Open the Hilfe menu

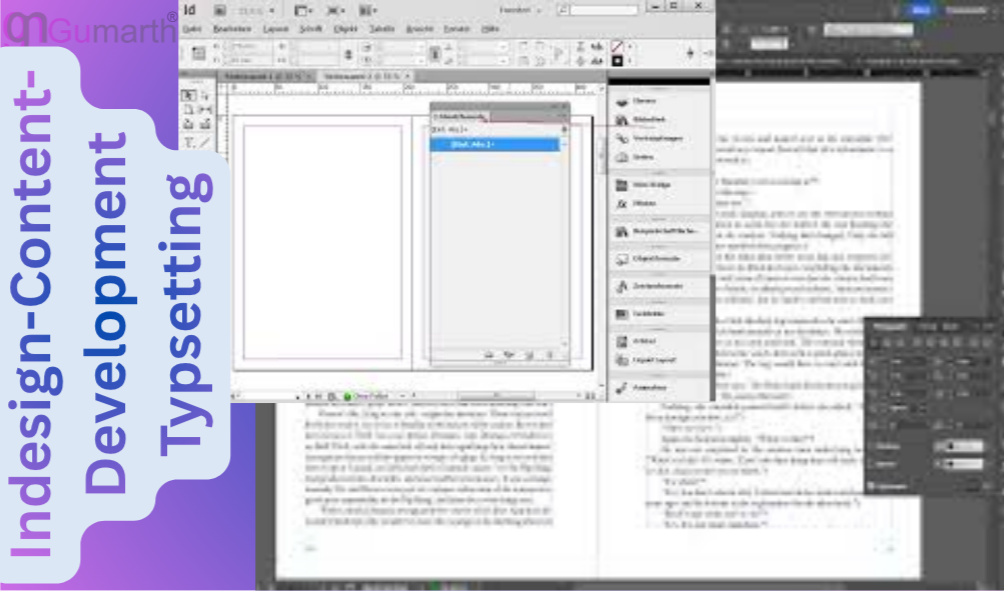(490, 29)
